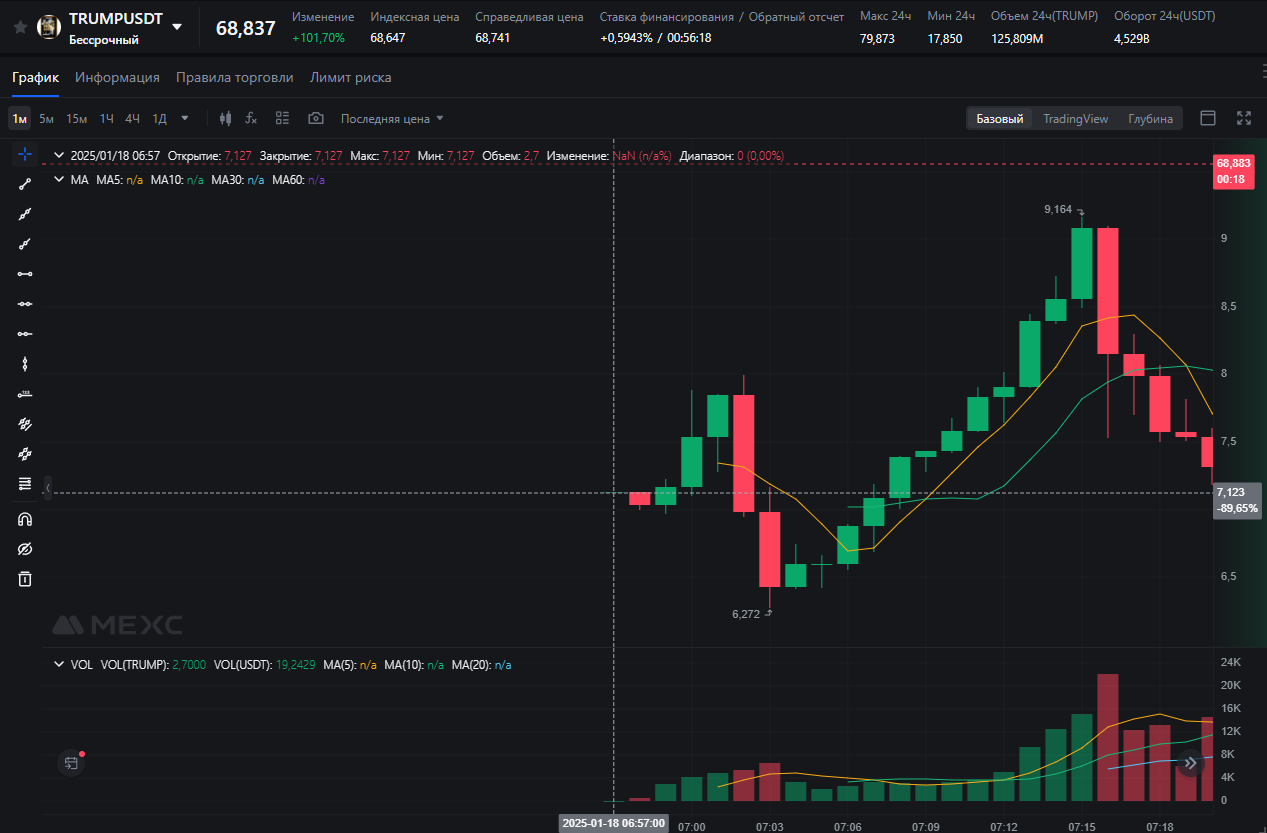This screenshot has height=833, width=1267.
Task: Click the Справедливая цена value 68,741
Action: 492,38
